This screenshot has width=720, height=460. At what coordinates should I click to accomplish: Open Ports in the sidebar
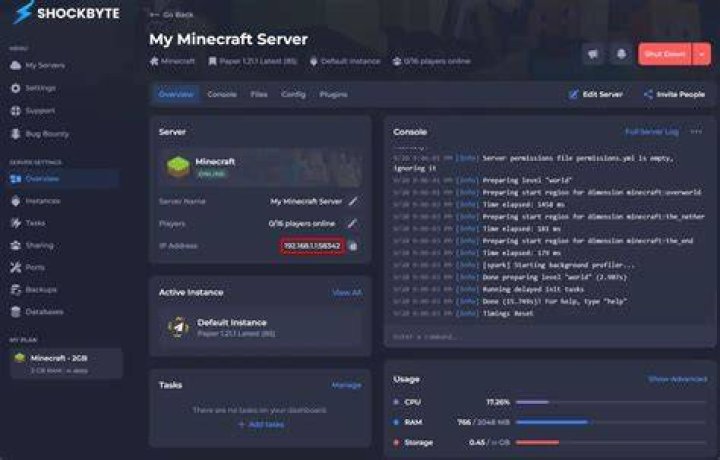click(x=28, y=268)
